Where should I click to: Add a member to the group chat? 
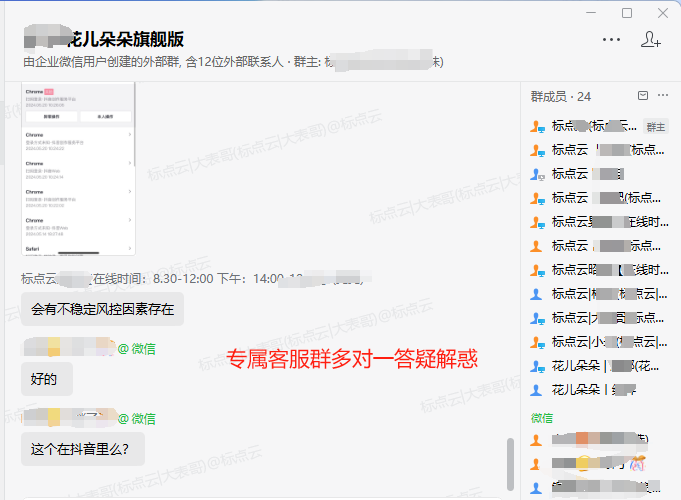click(651, 39)
